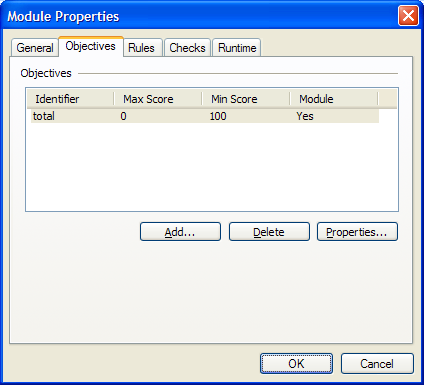The width and height of the screenshot is (424, 385).
Task: Sort by the Module column header
Action: pos(334,99)
